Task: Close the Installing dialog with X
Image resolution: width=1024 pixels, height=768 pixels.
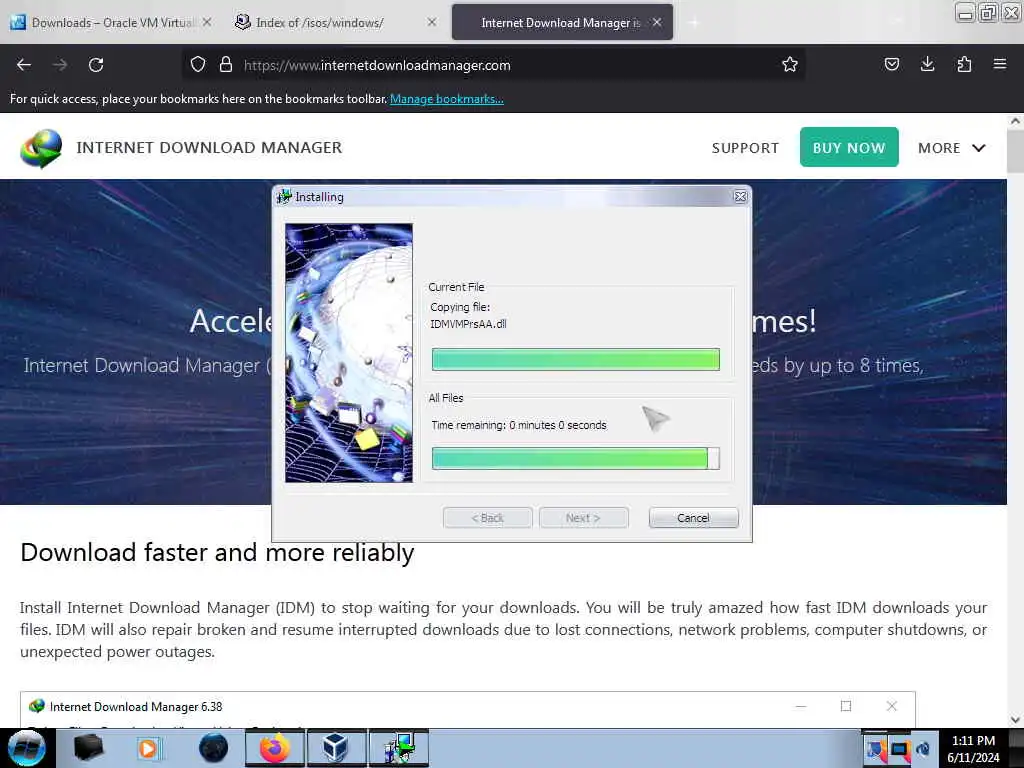Action: [x=740, y=197]
